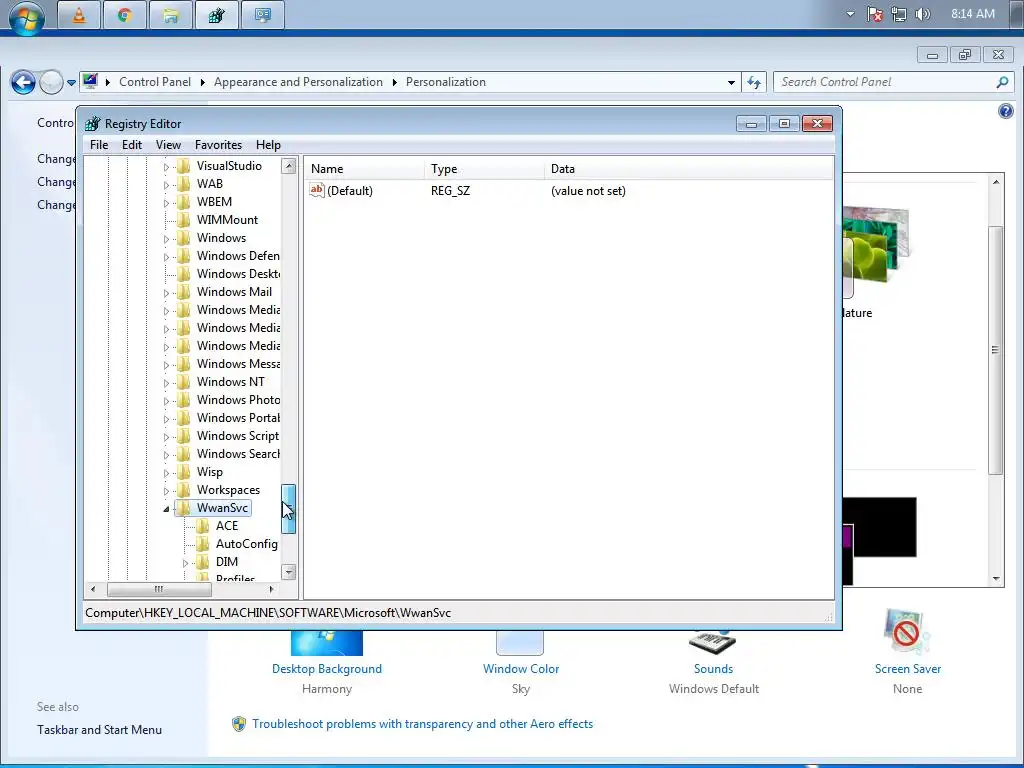This screenshot has width=1024, height=768.
Task: Select the ACE subkey folder
Action: (x=227, y=526)
